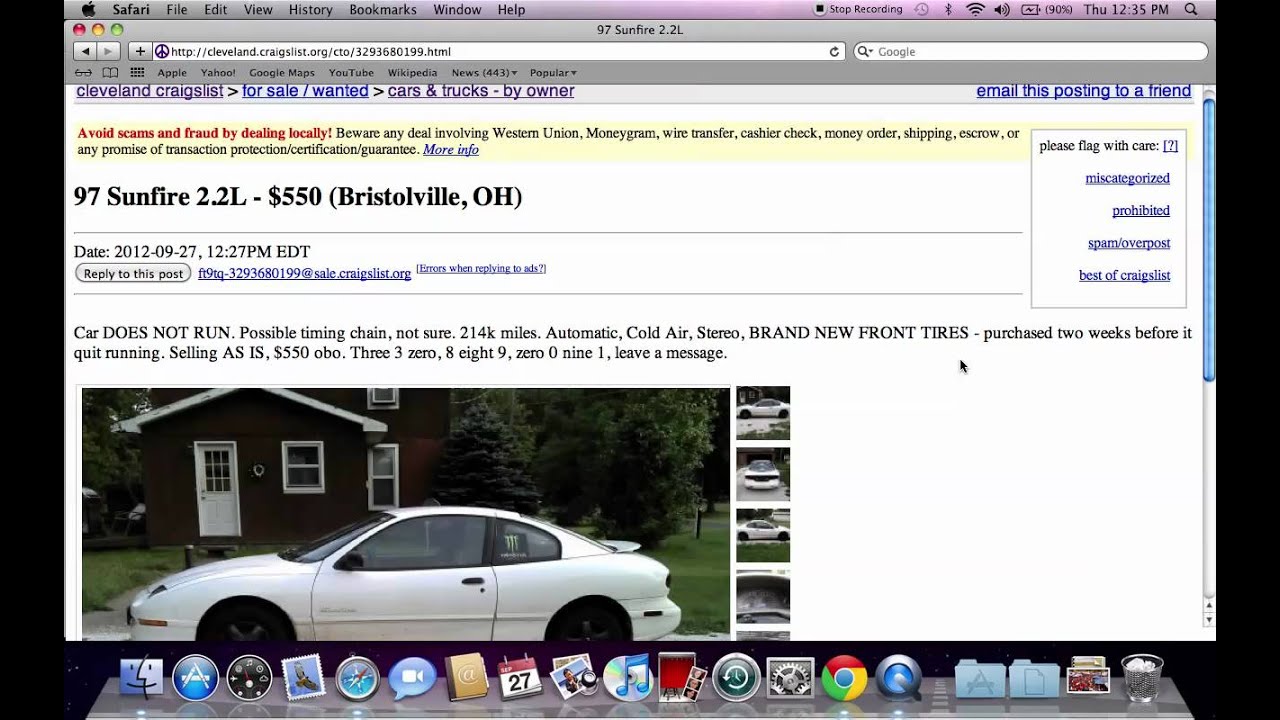Open Finder from the dock
The width and height of the screenshot is (1280, 720).
point(141,678)
